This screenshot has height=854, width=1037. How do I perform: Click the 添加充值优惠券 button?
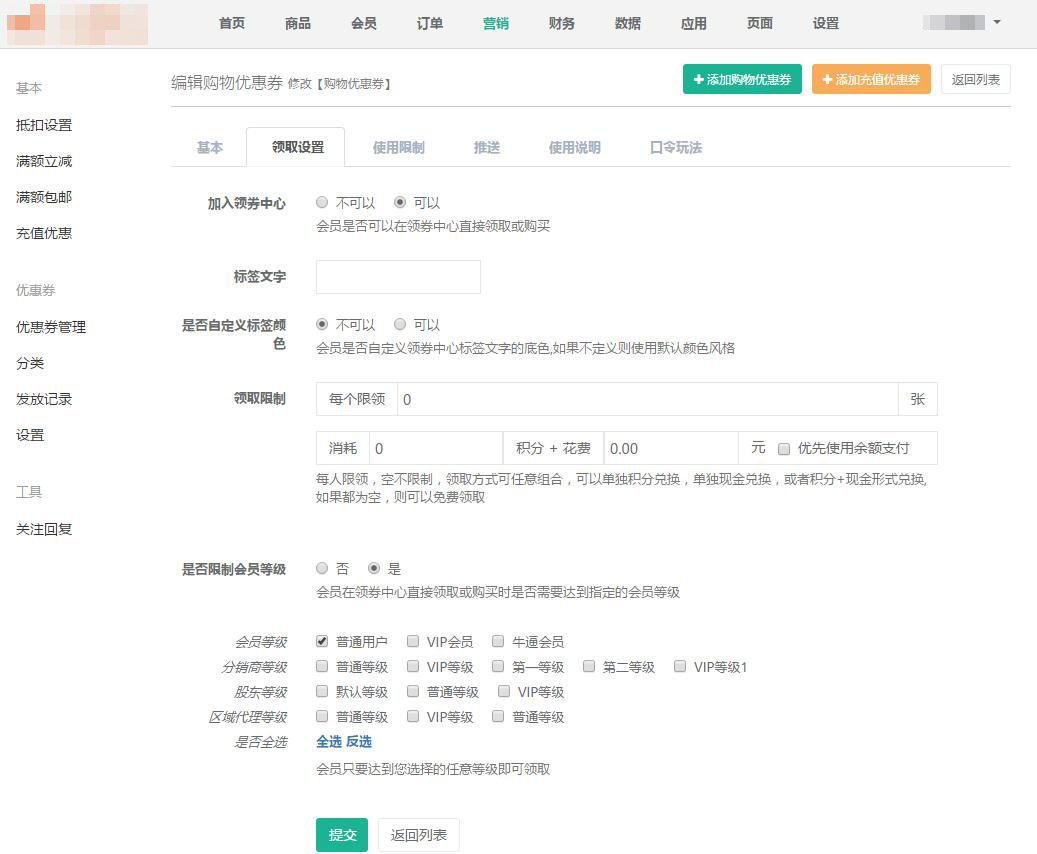[870, 79]
